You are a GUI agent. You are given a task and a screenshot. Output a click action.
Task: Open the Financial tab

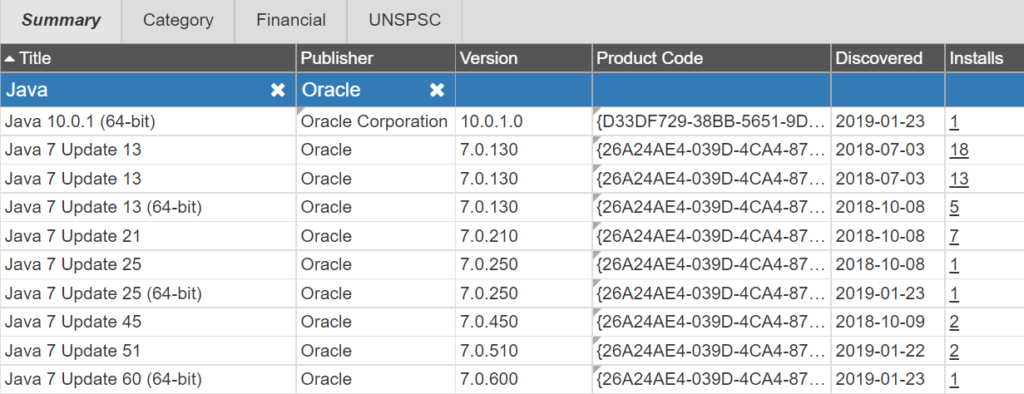(x=291, y=20)
